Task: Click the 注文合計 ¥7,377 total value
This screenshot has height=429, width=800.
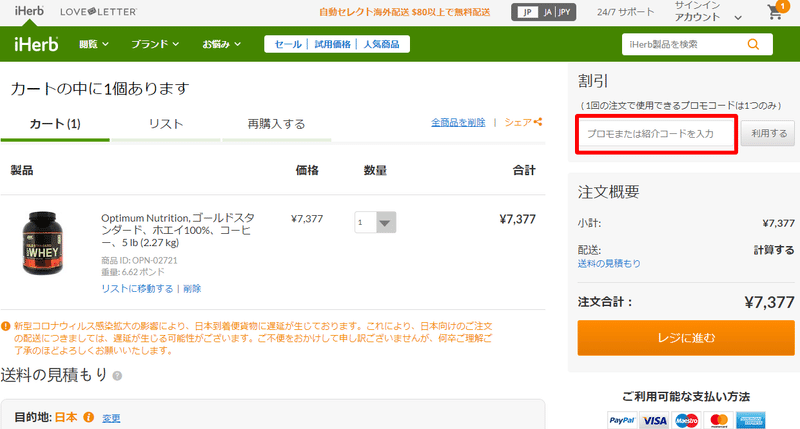Action: point(769,302)
